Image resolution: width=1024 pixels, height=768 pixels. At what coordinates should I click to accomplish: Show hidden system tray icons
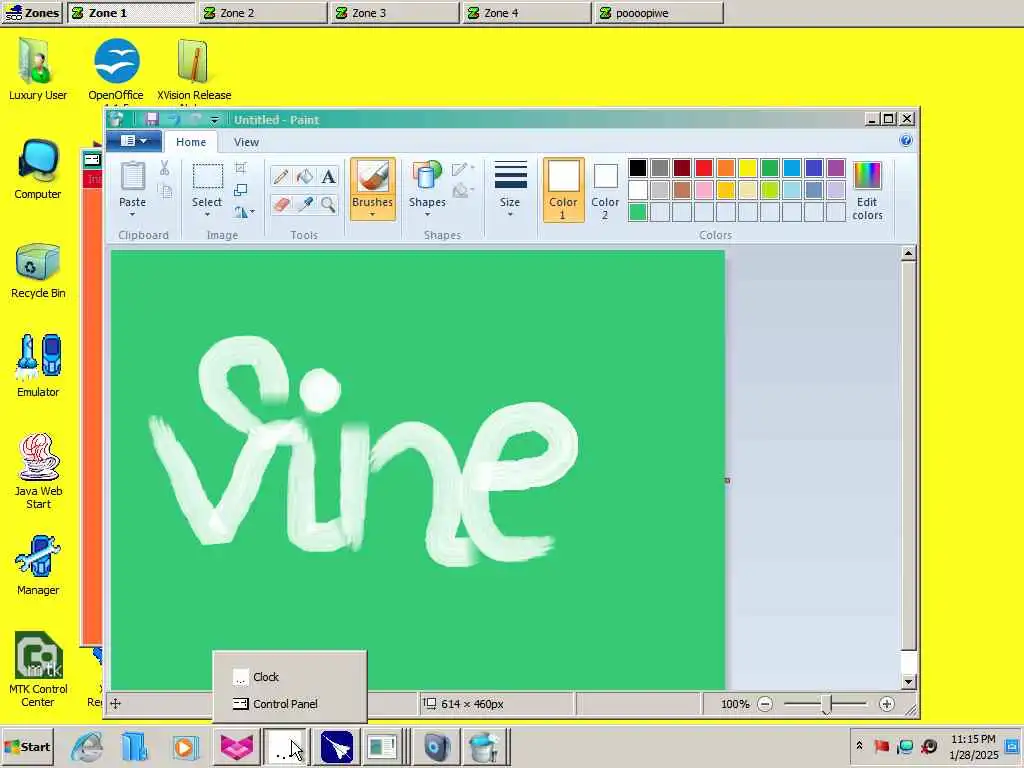click(x=859, y=746)
